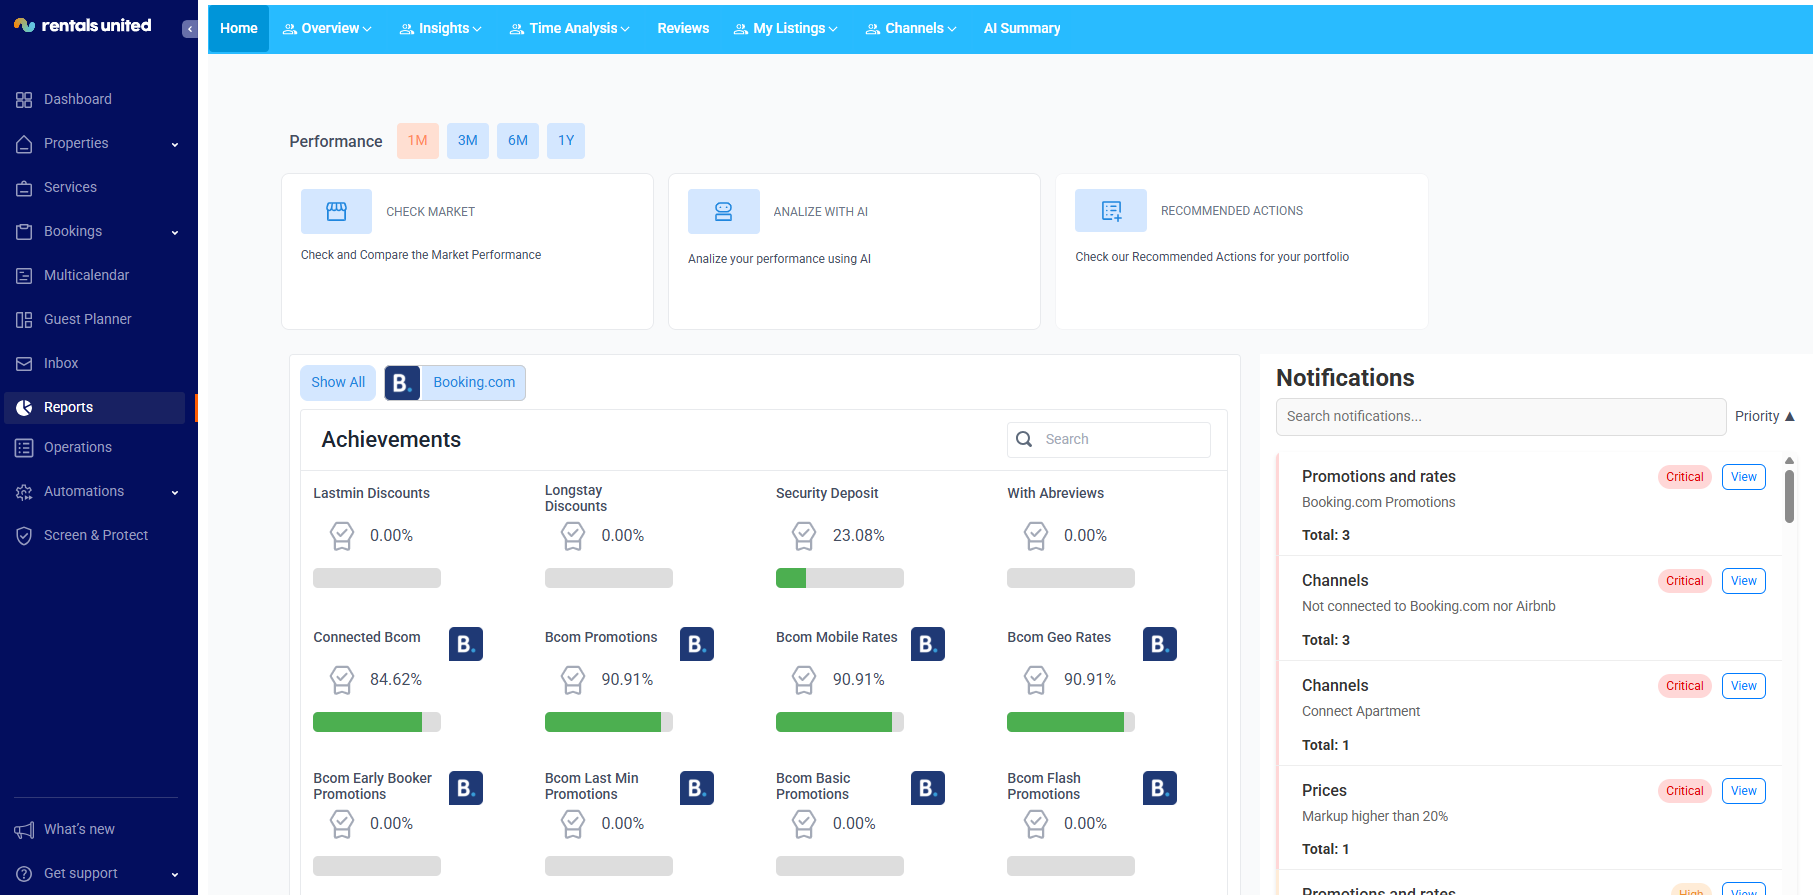Select the 1M performance period
Screen dimensions: 1813x895
coord(418,141)
